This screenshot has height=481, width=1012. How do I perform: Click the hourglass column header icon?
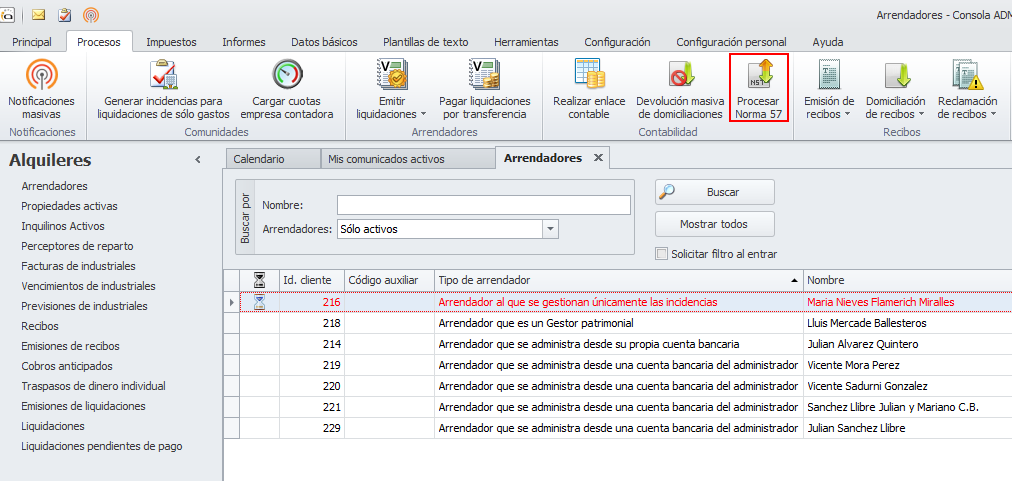pyautogui.click(x=259, y=280)
